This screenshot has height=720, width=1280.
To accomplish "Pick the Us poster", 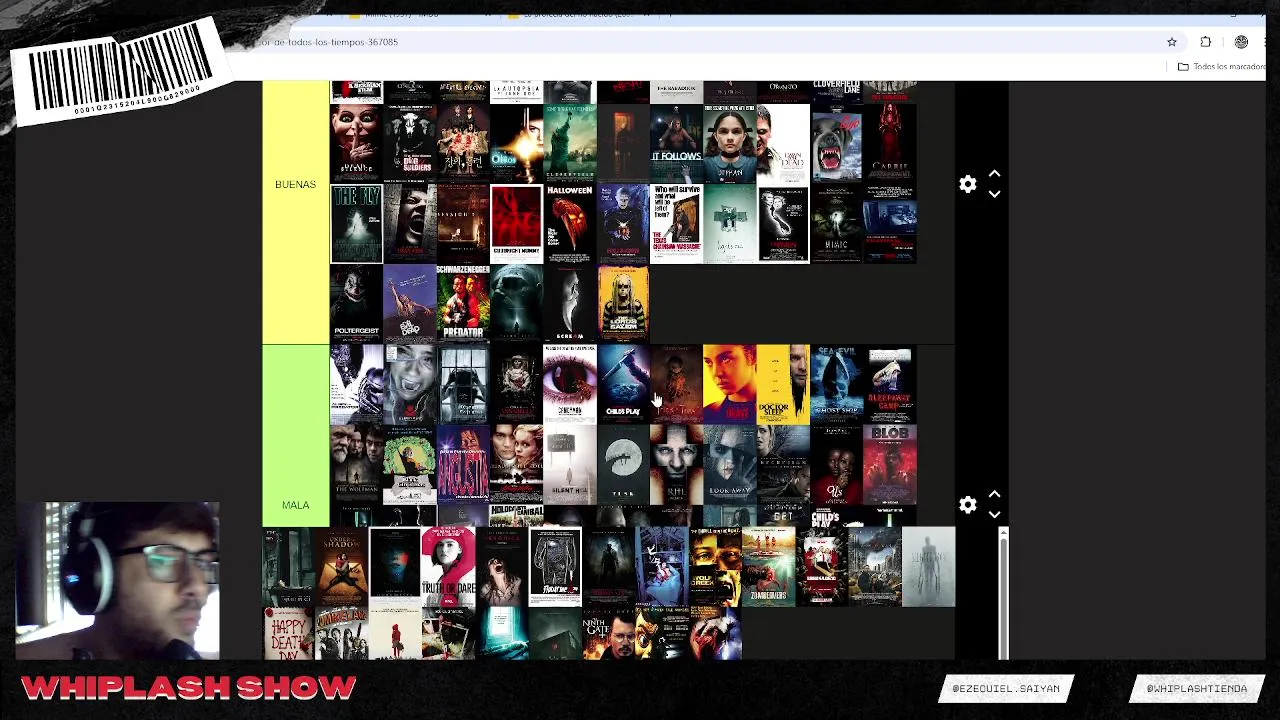I will pyautogui.click(x=836, y=464).
